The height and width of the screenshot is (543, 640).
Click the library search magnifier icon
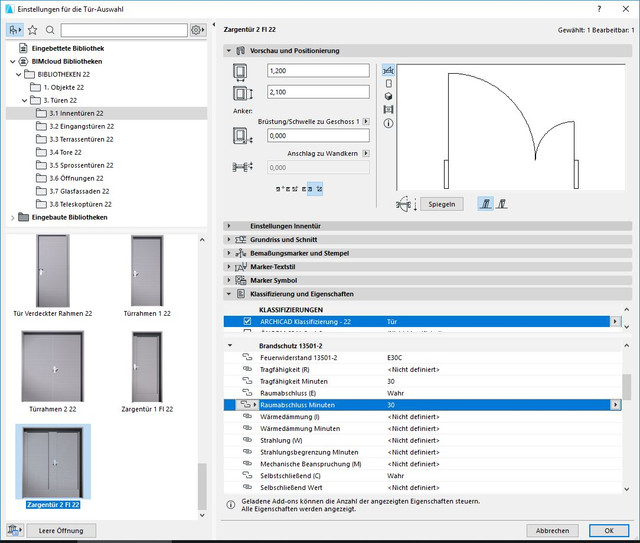point(50,30)
